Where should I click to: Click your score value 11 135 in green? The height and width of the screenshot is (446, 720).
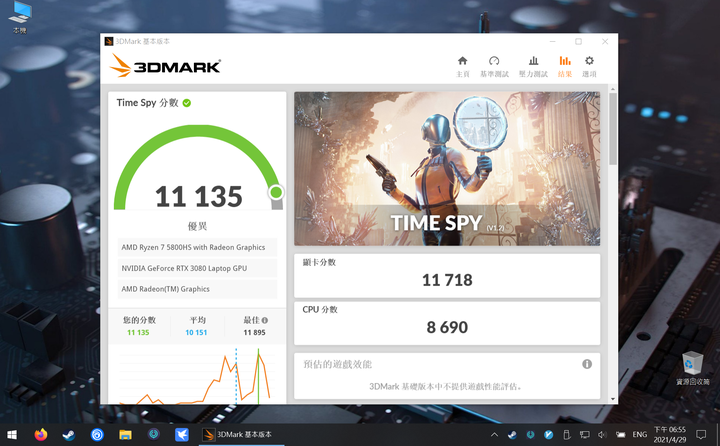click(x=138, y=333)
